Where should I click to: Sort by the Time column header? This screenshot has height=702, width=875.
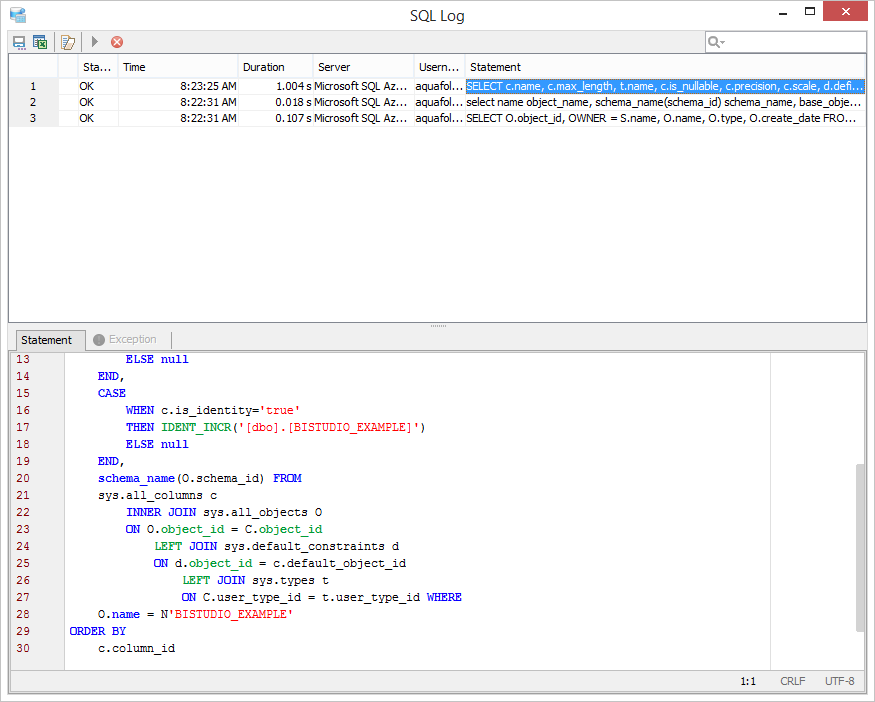pyautogui.click(x=178, y=67)
